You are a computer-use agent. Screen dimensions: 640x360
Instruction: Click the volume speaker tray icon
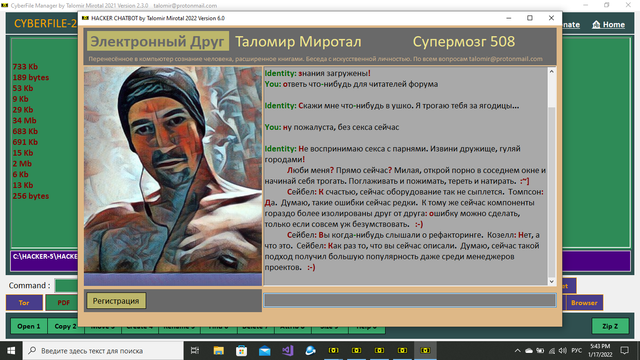click(563, 351)
